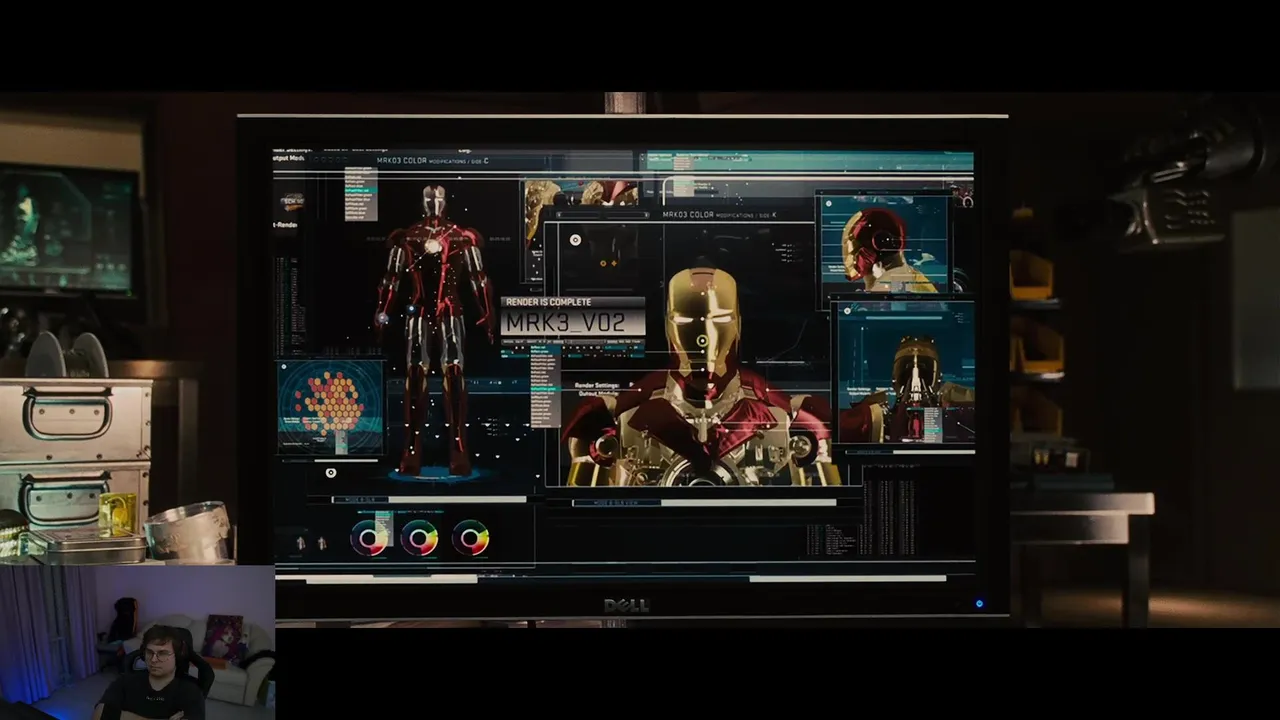Screen dimensions: 1280x720
Task: Open the option list beside the full-body suit
Action: pyautogui.click(x=361, y=194)
